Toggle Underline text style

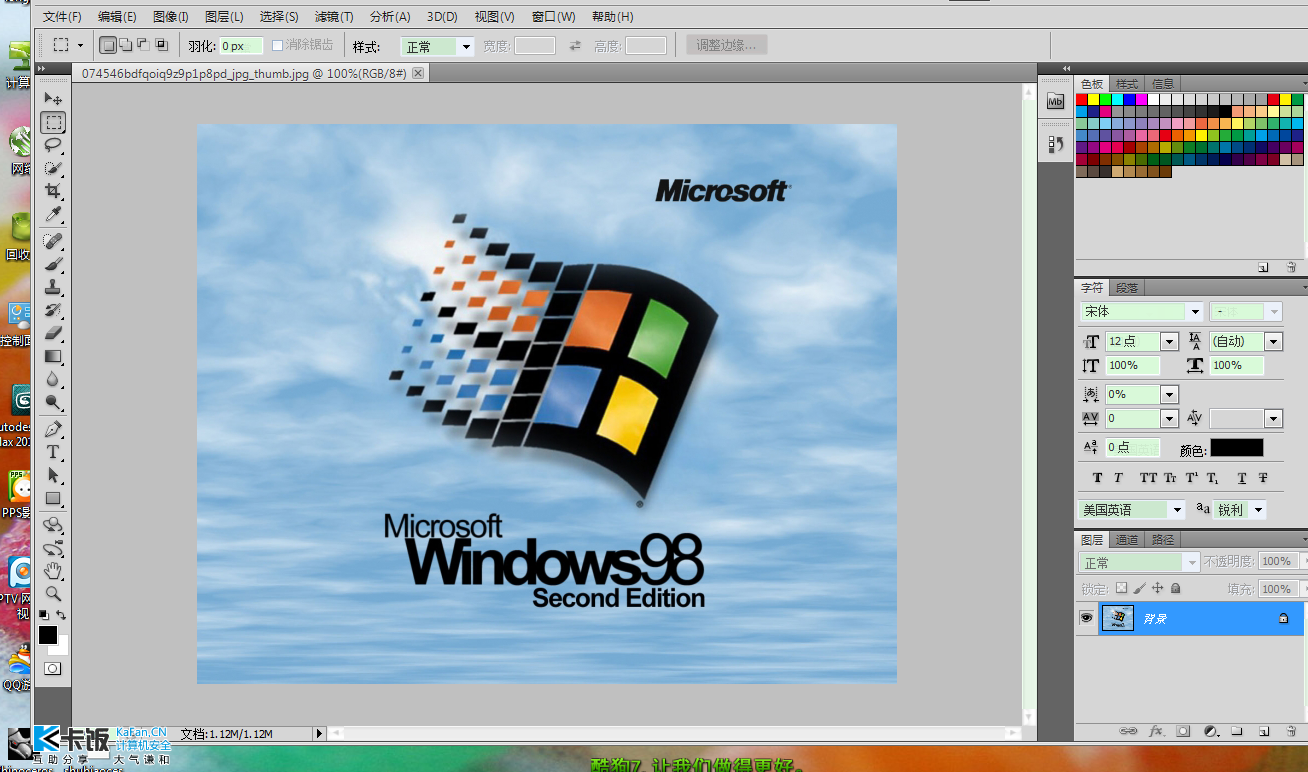click(x=1242, y=478)
